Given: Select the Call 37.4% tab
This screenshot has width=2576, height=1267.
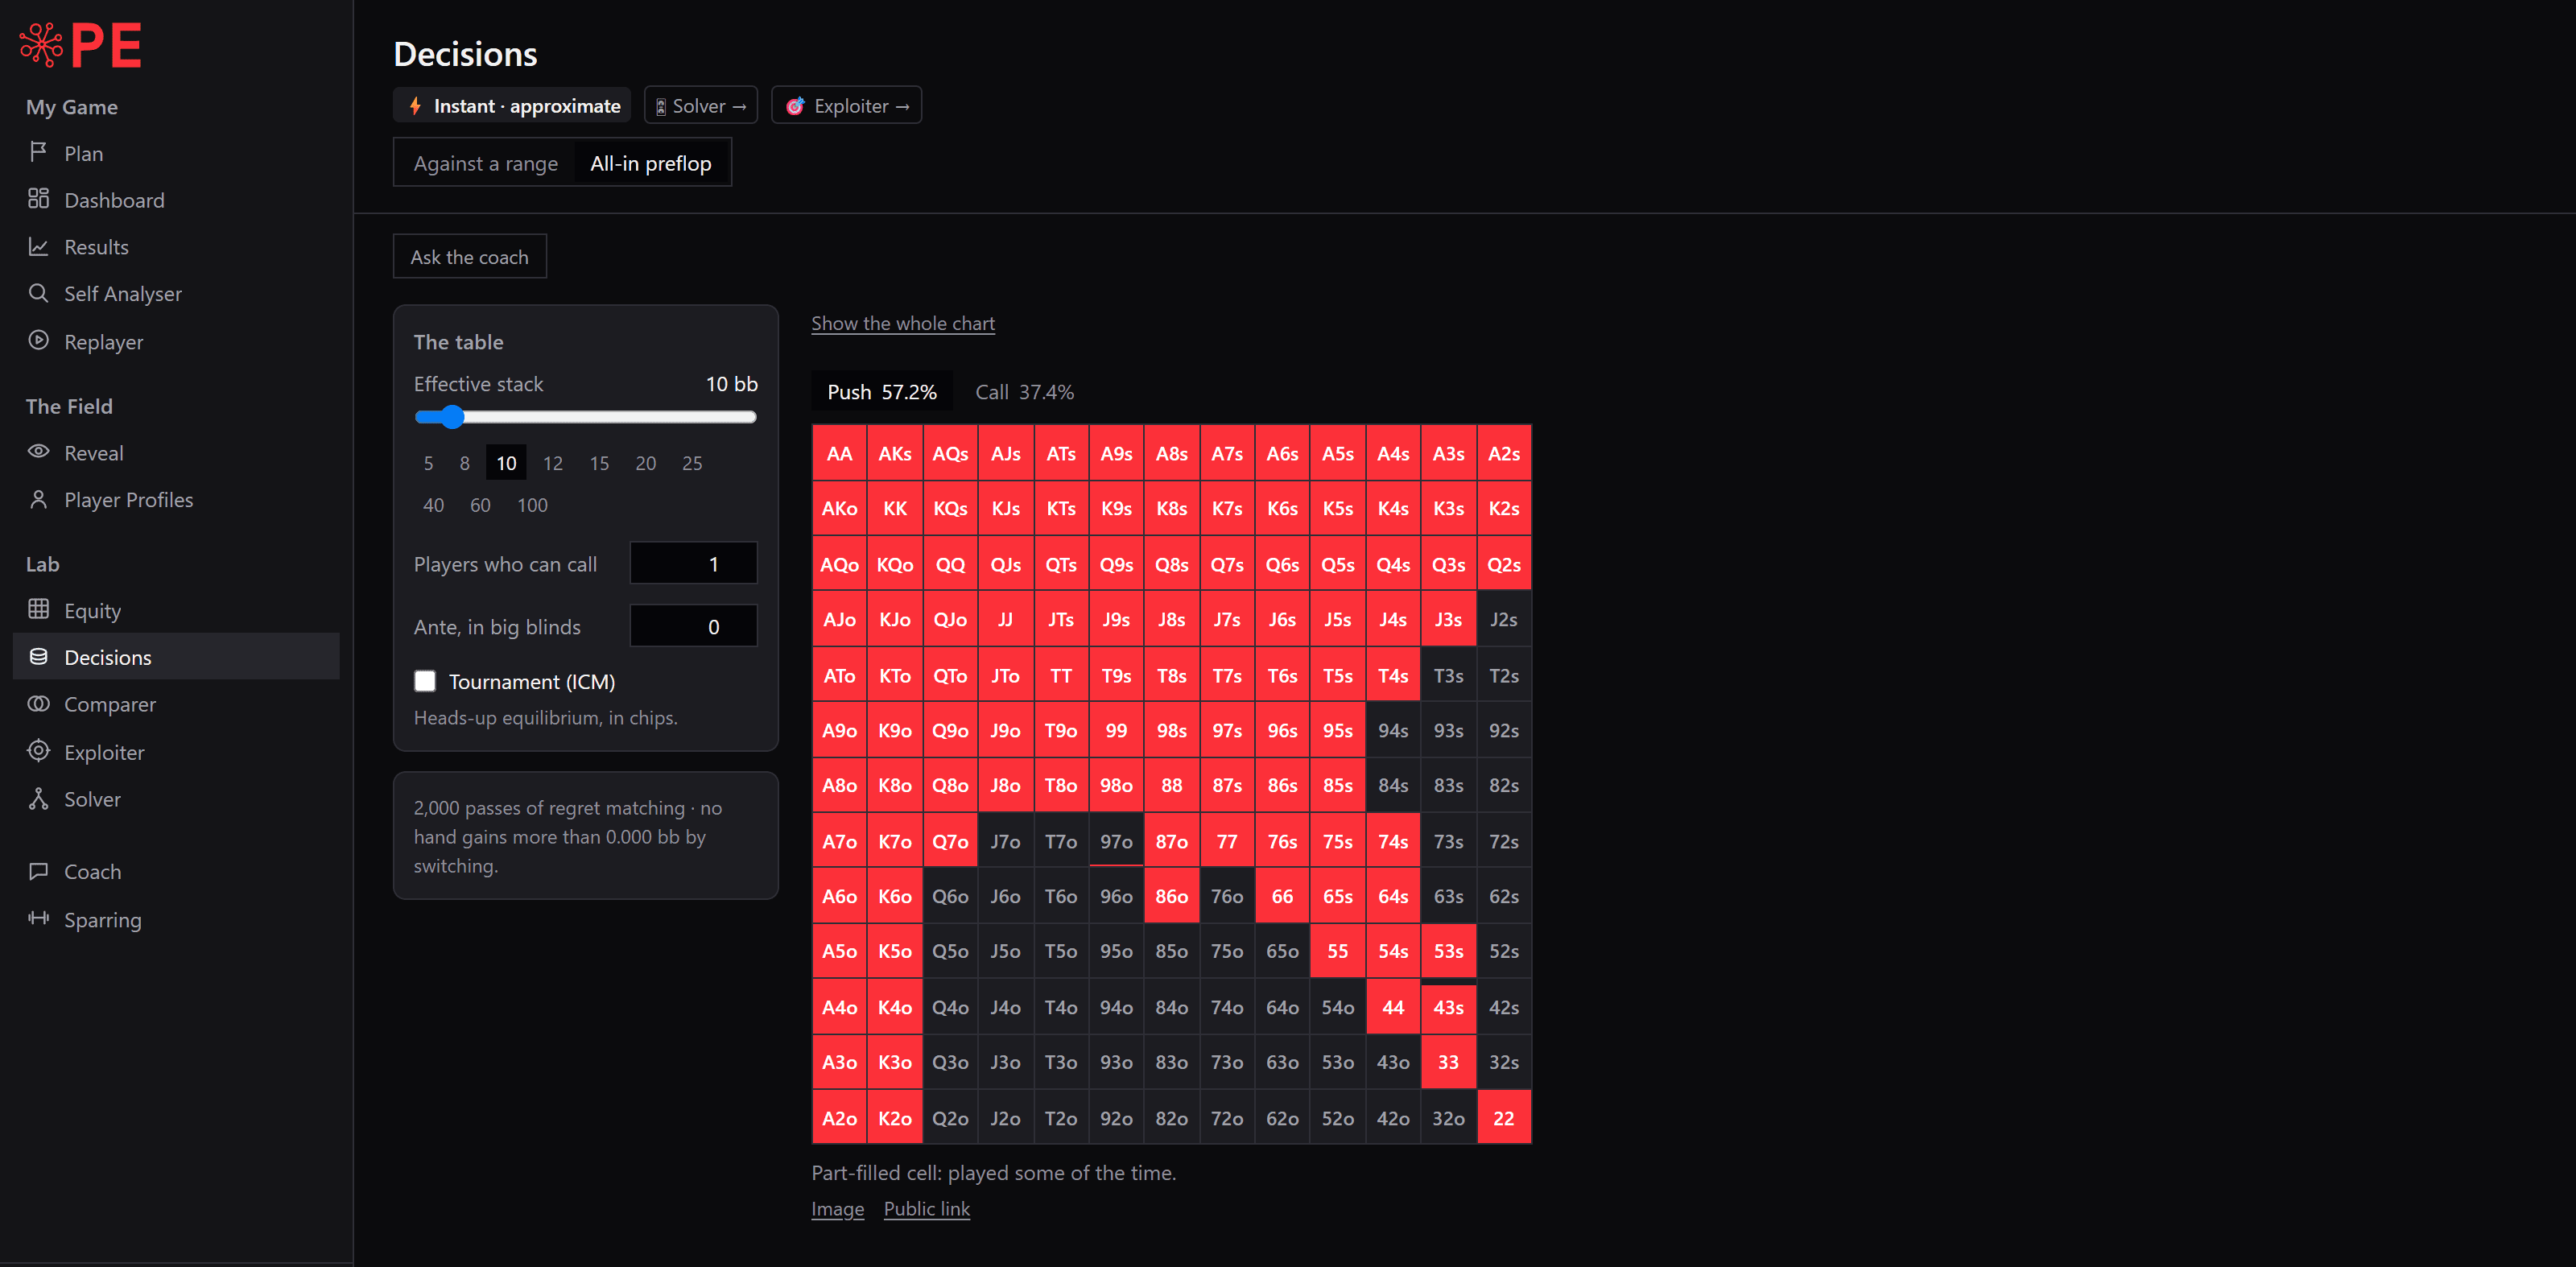Looking at the screenshot, I should [x=1024, y=392].
